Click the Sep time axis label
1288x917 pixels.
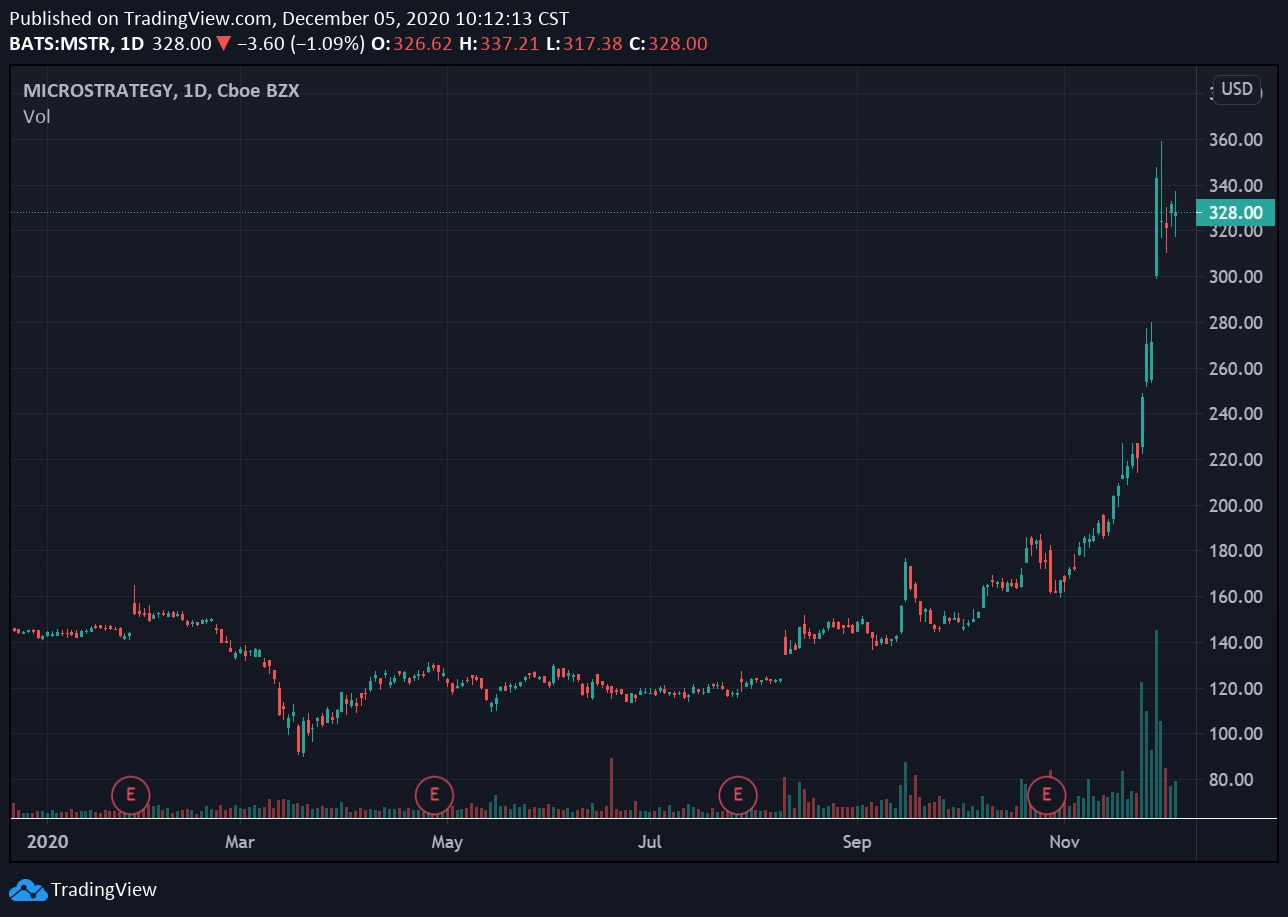[x=857, y=842]
